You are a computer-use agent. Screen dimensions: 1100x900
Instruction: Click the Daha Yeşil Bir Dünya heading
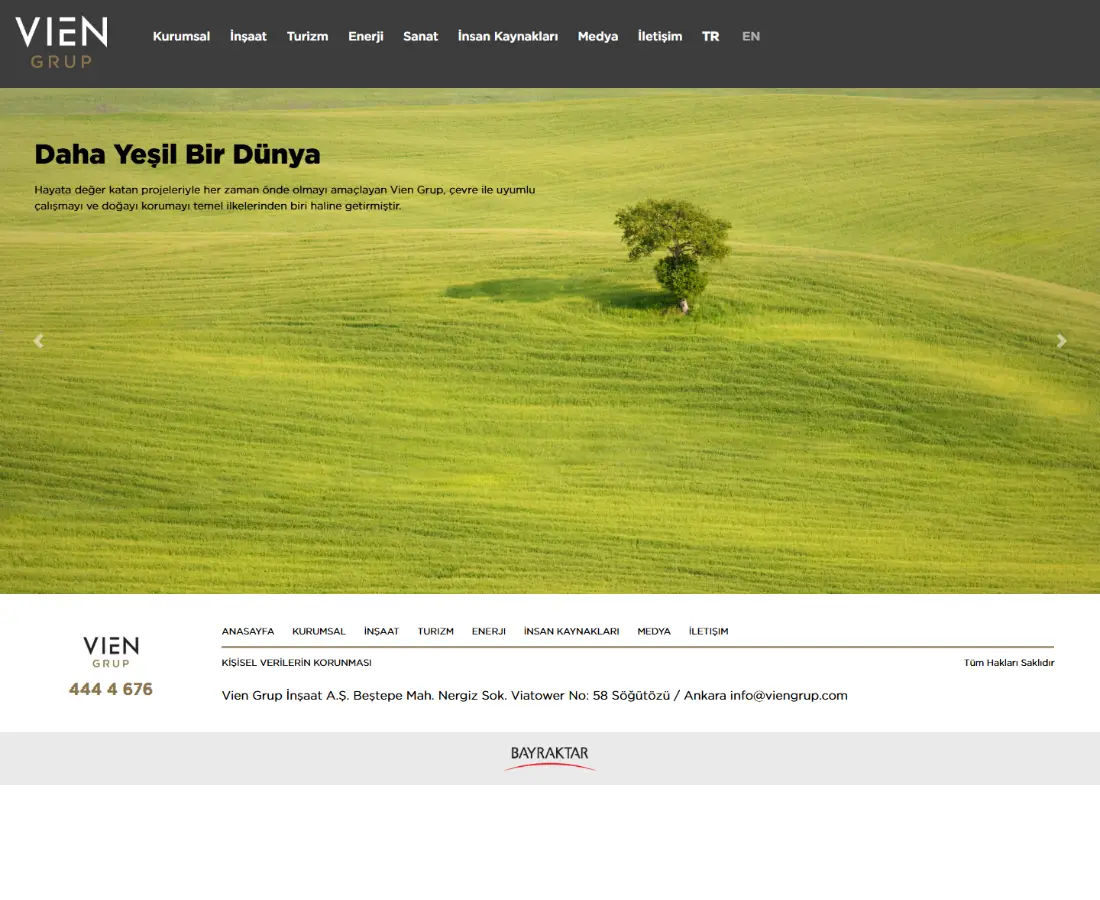click(177, 155)
